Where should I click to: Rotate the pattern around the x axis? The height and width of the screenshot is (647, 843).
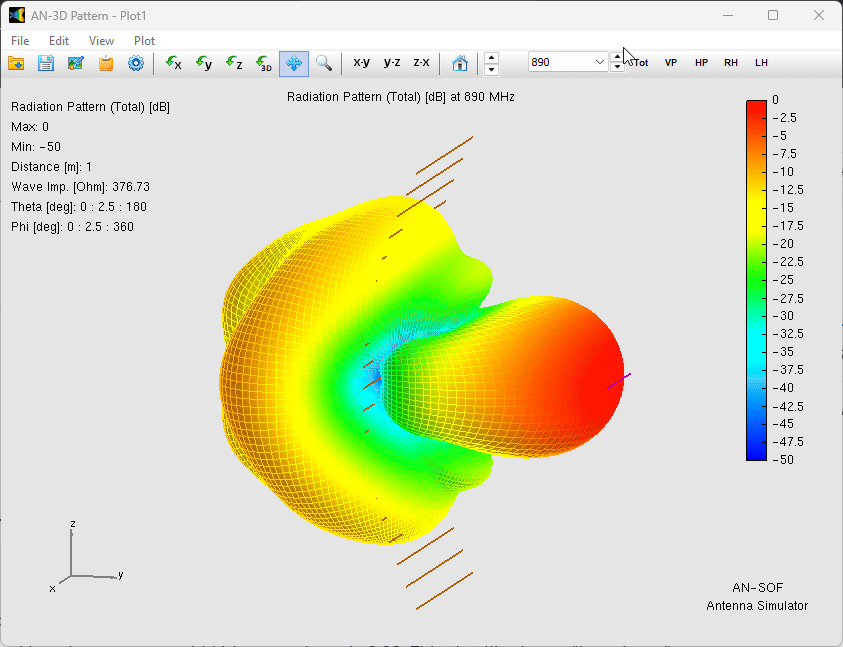coord(174,63)
